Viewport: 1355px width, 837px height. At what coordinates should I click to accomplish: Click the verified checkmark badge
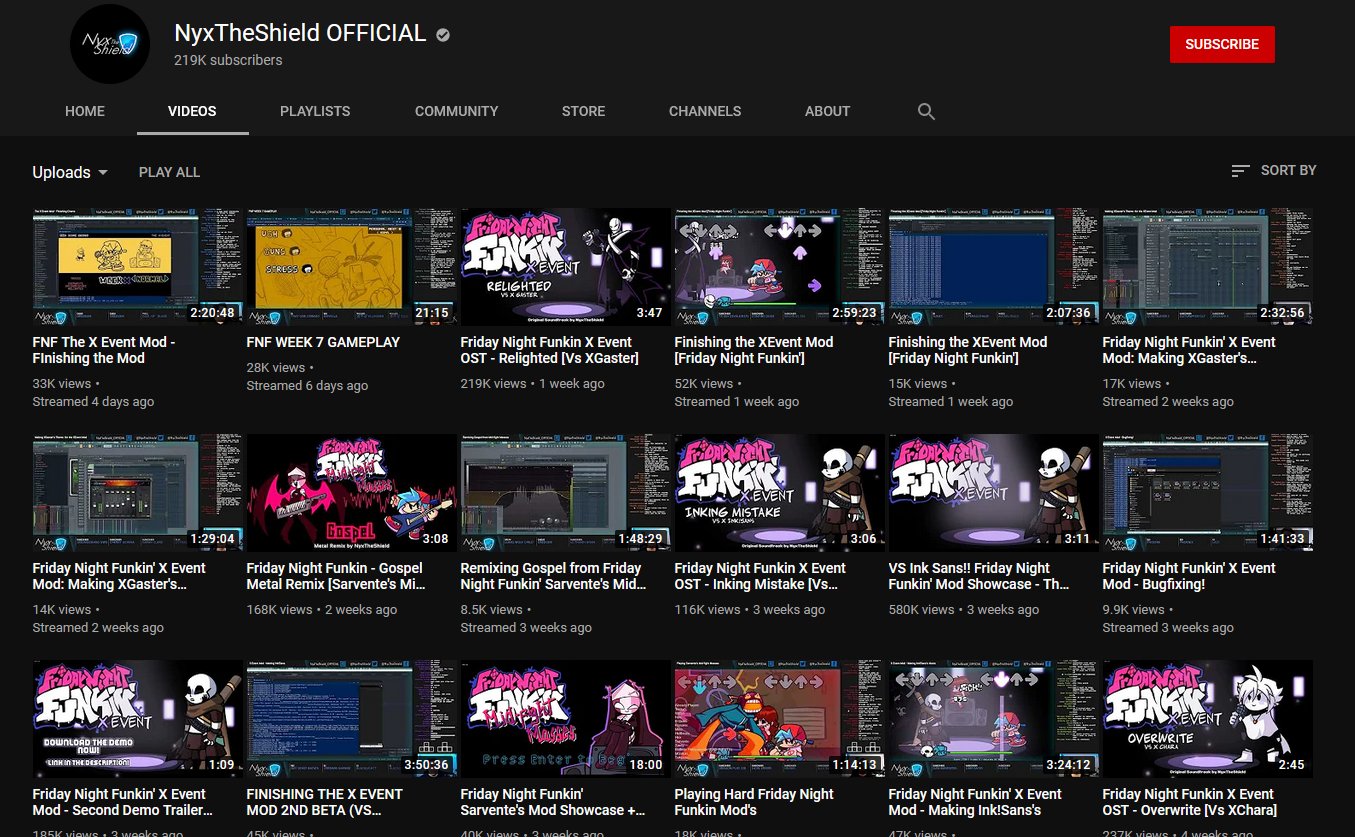442,33
